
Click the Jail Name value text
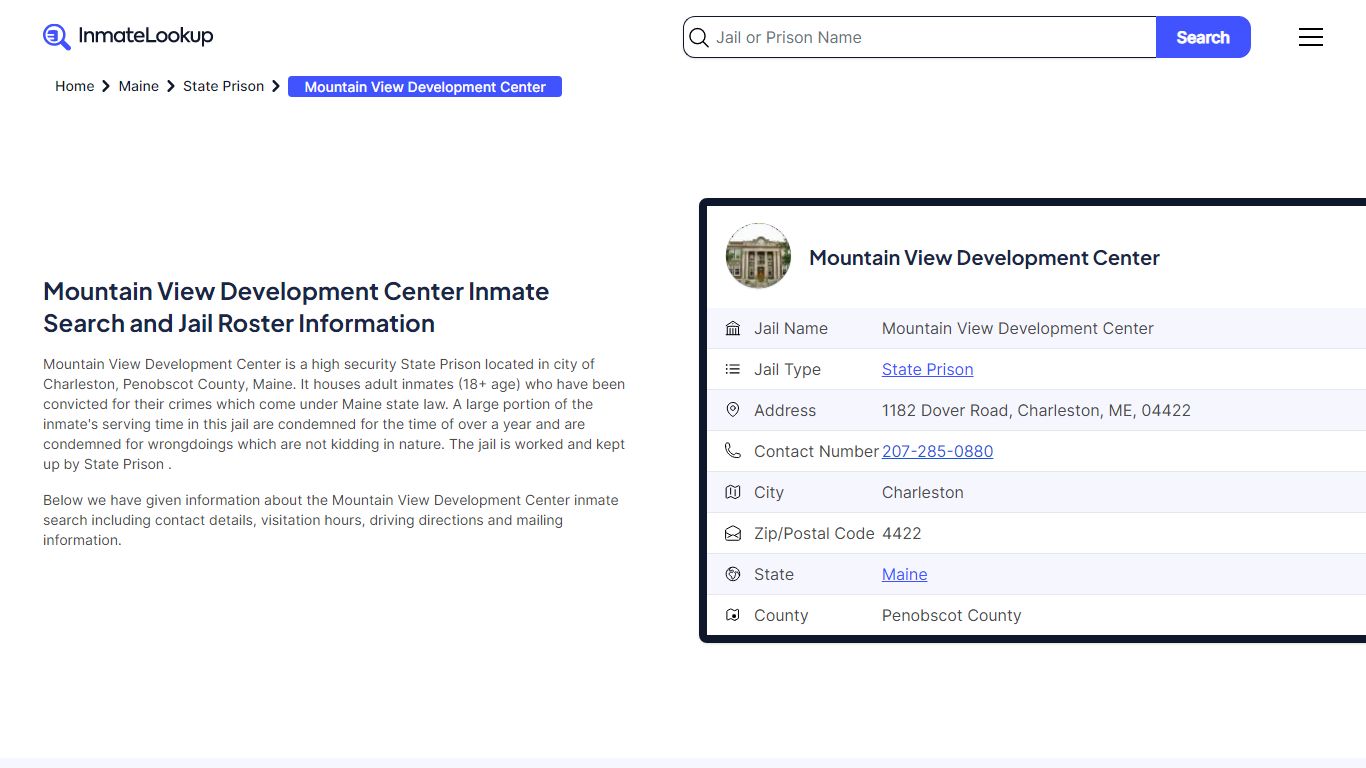click(x=1017, y=328)
